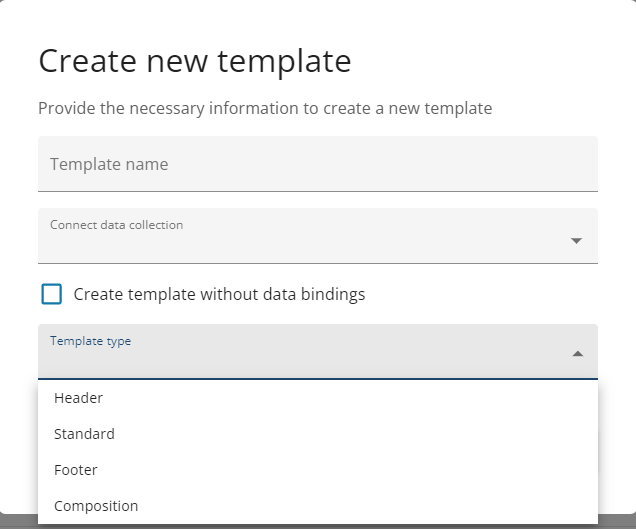
Task: Enable Create template without data bindings checkbox
Action: coord(52,294)
